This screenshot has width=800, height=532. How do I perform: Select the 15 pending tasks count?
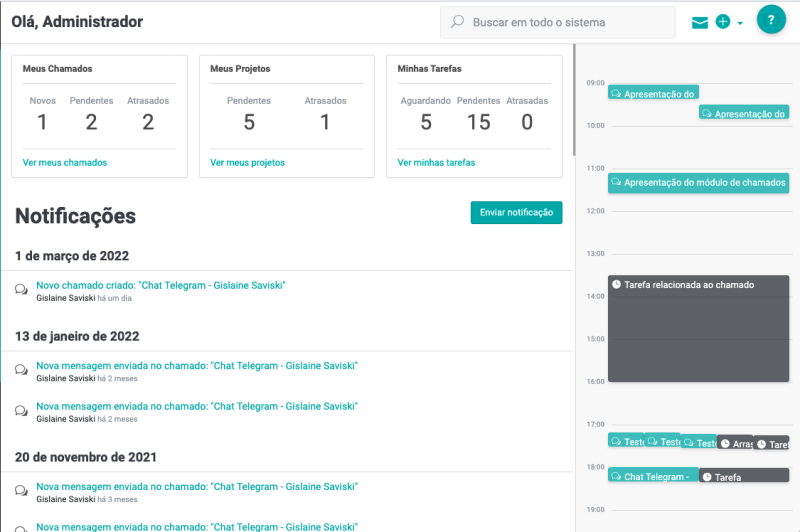[x=478, y=122]
